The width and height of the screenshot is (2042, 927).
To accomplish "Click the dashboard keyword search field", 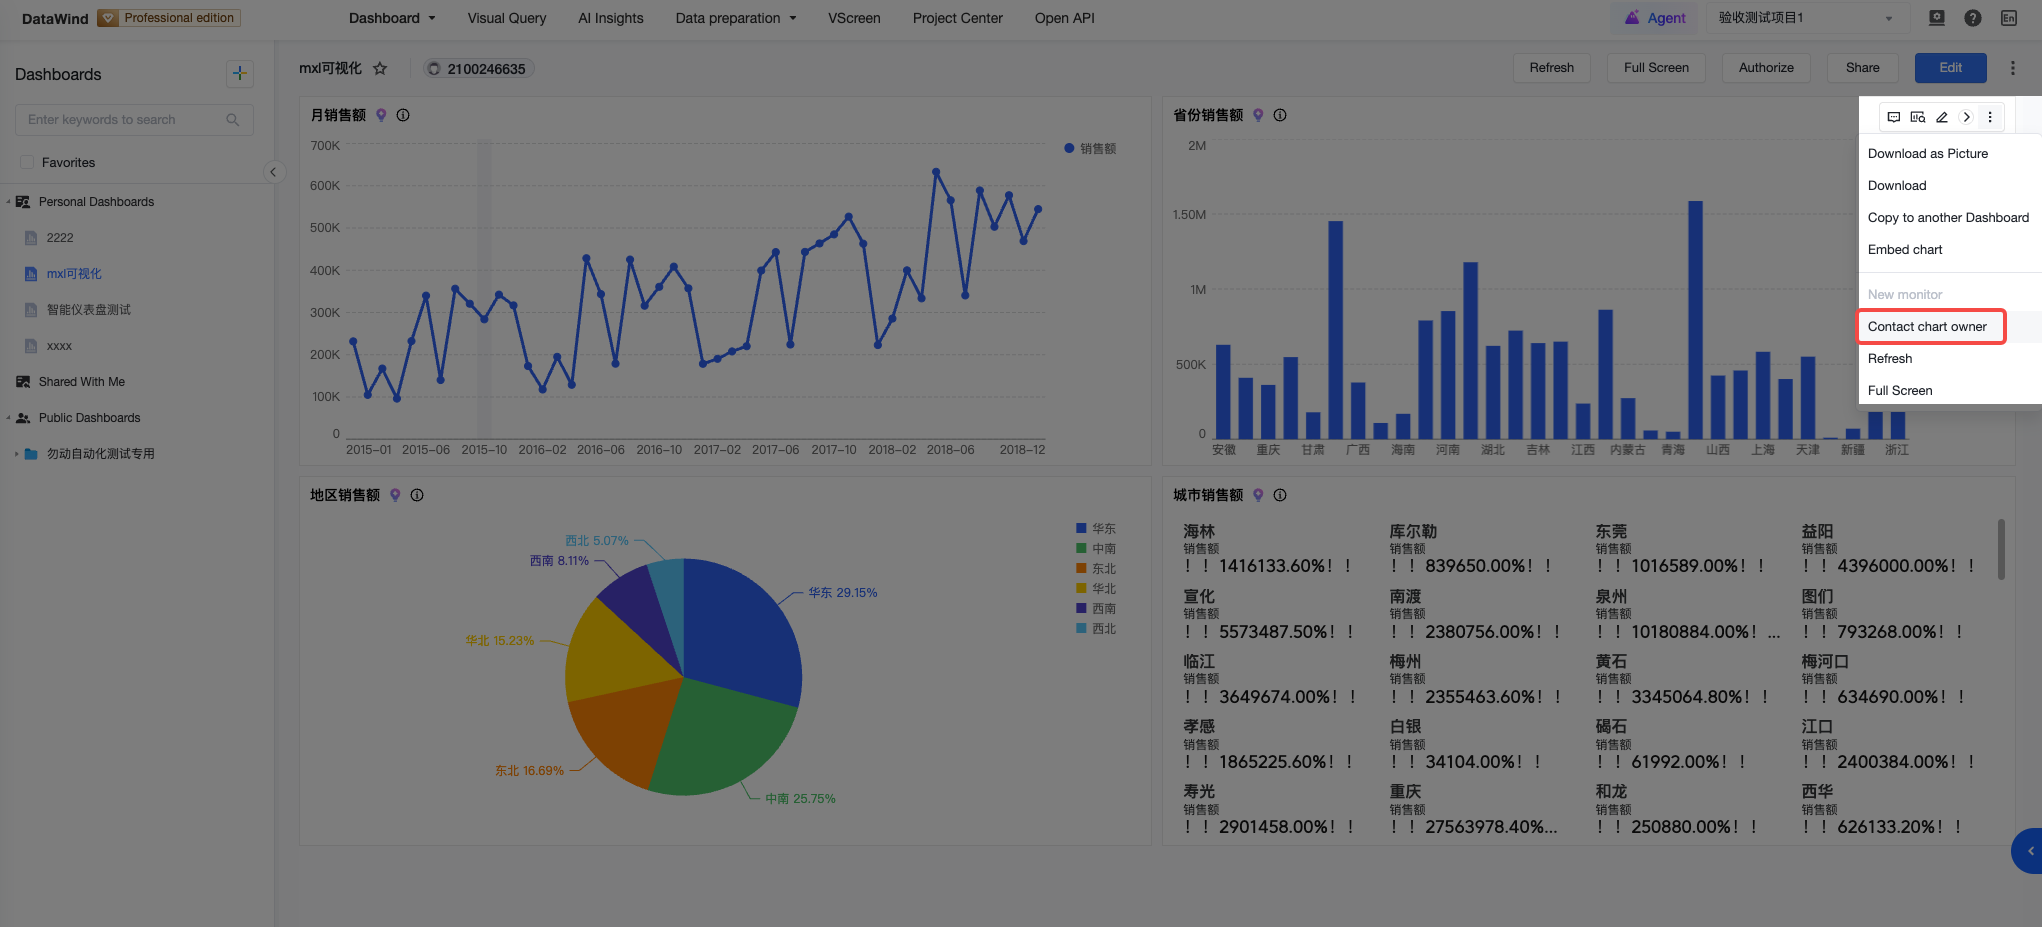I will [134, 120].
